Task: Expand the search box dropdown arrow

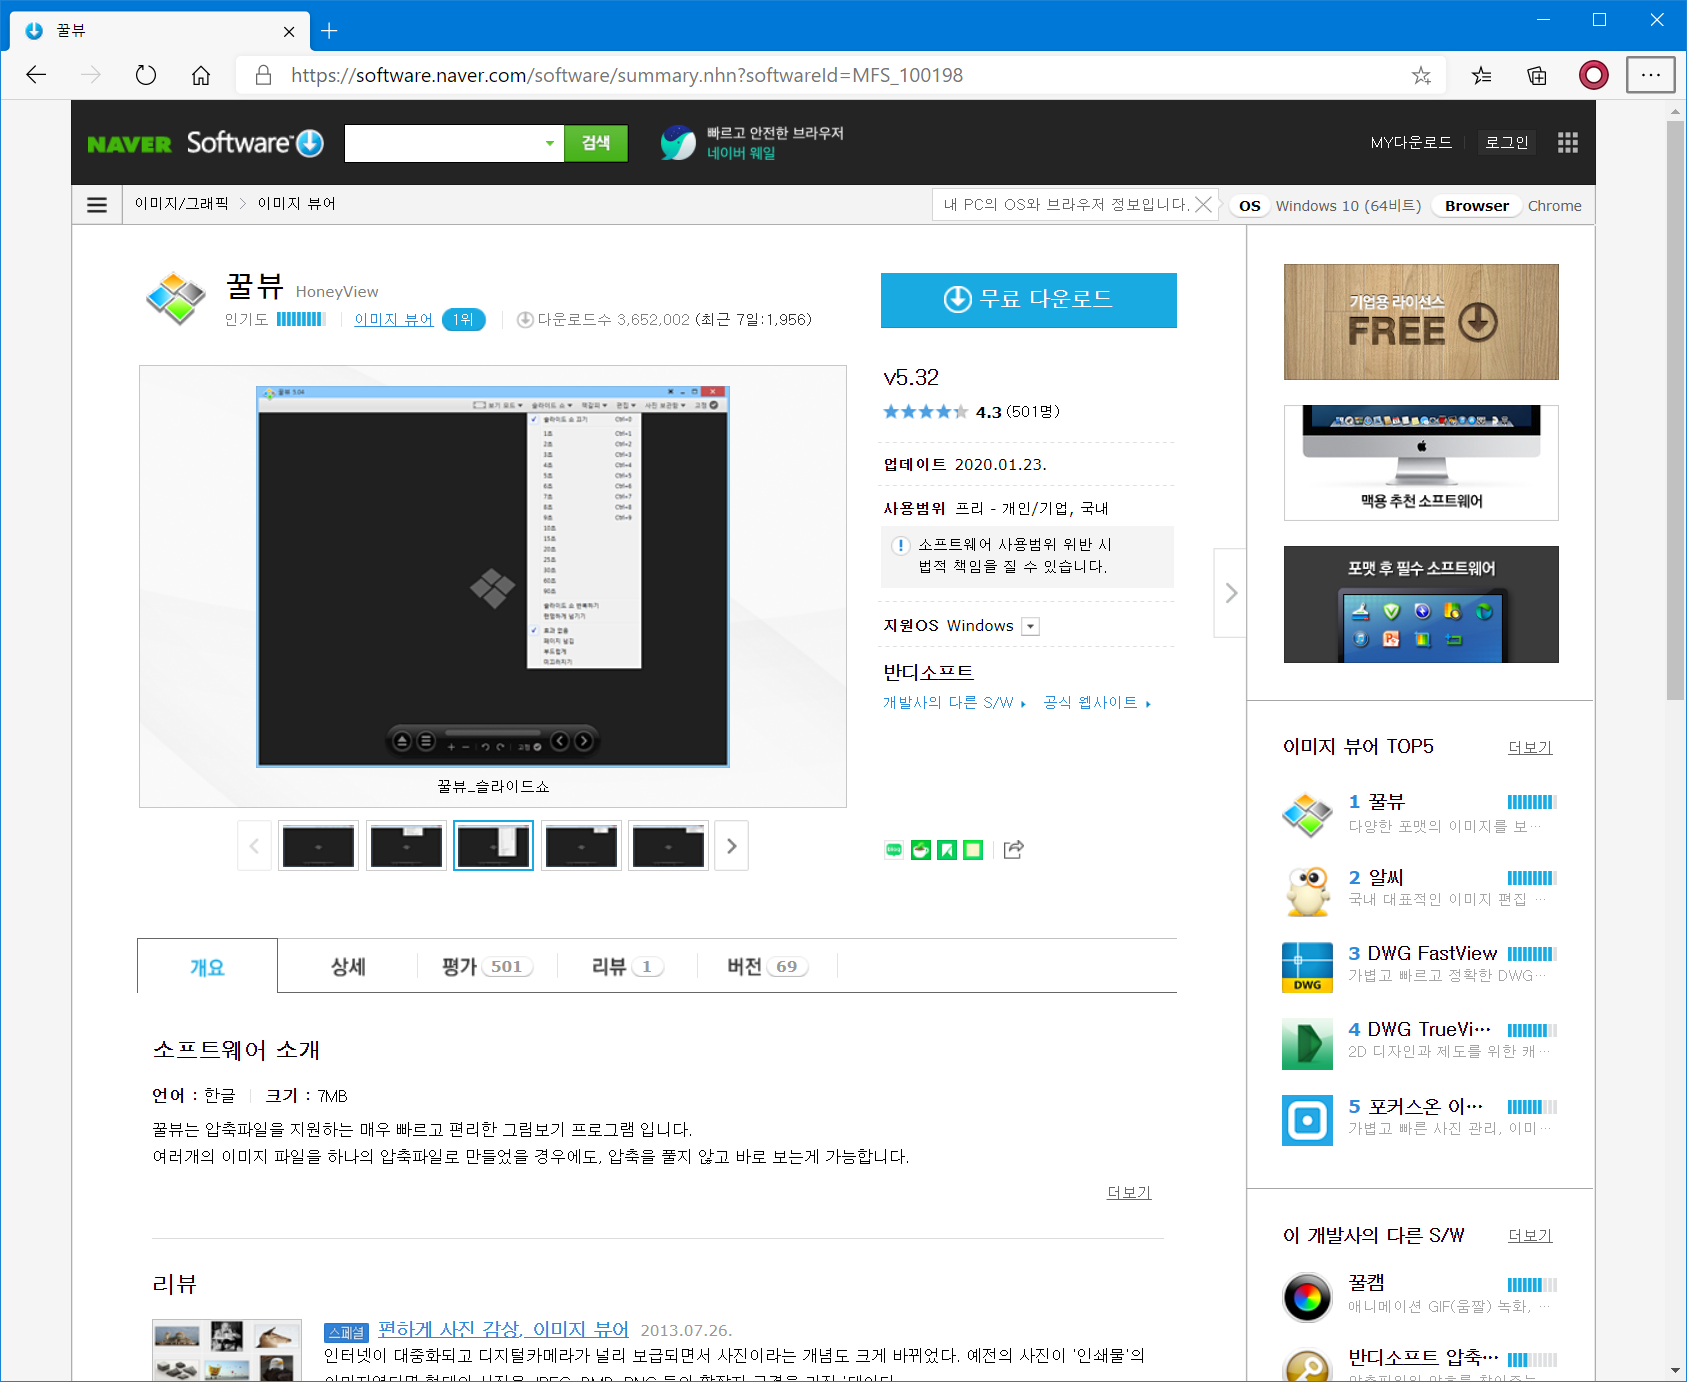Action: [549, 143]
